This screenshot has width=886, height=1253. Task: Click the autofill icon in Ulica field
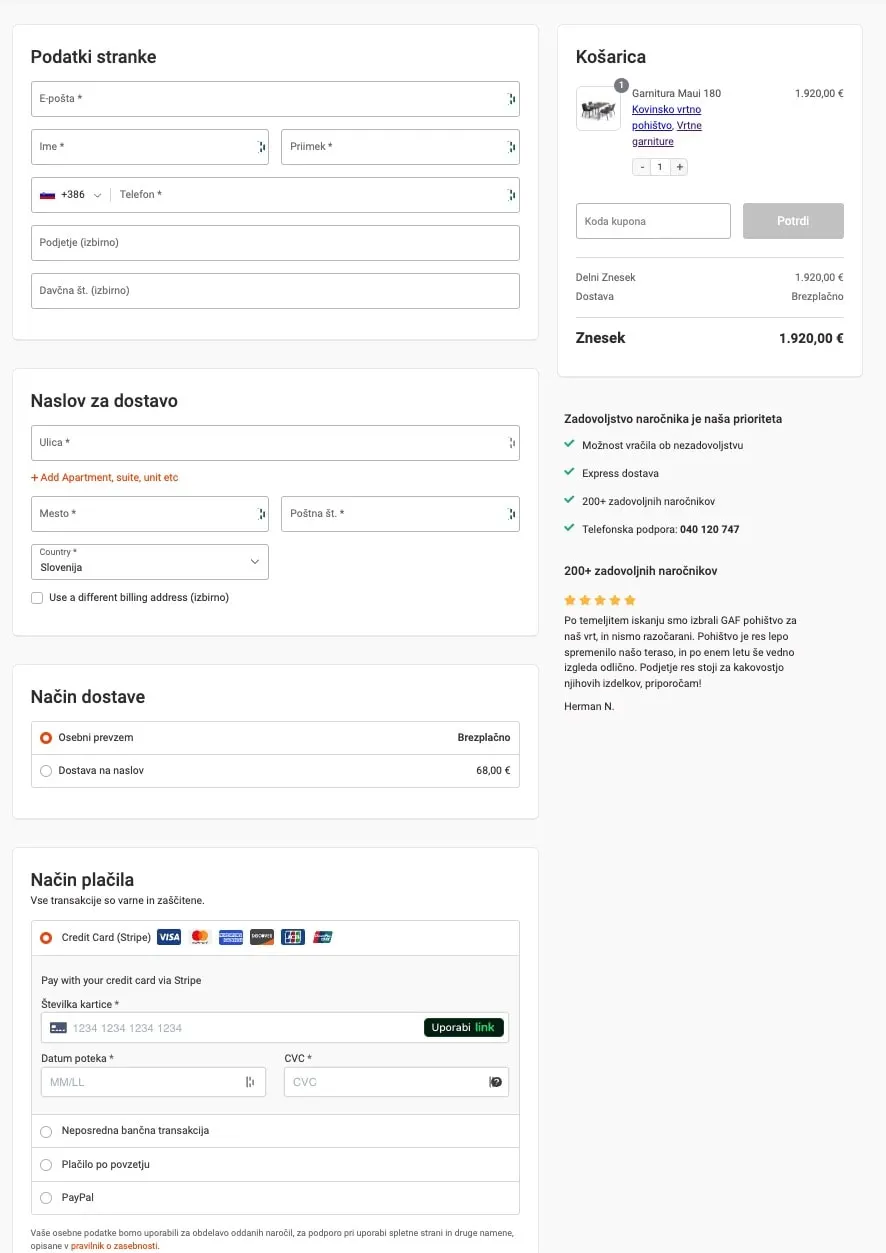(x=511, y=443)
